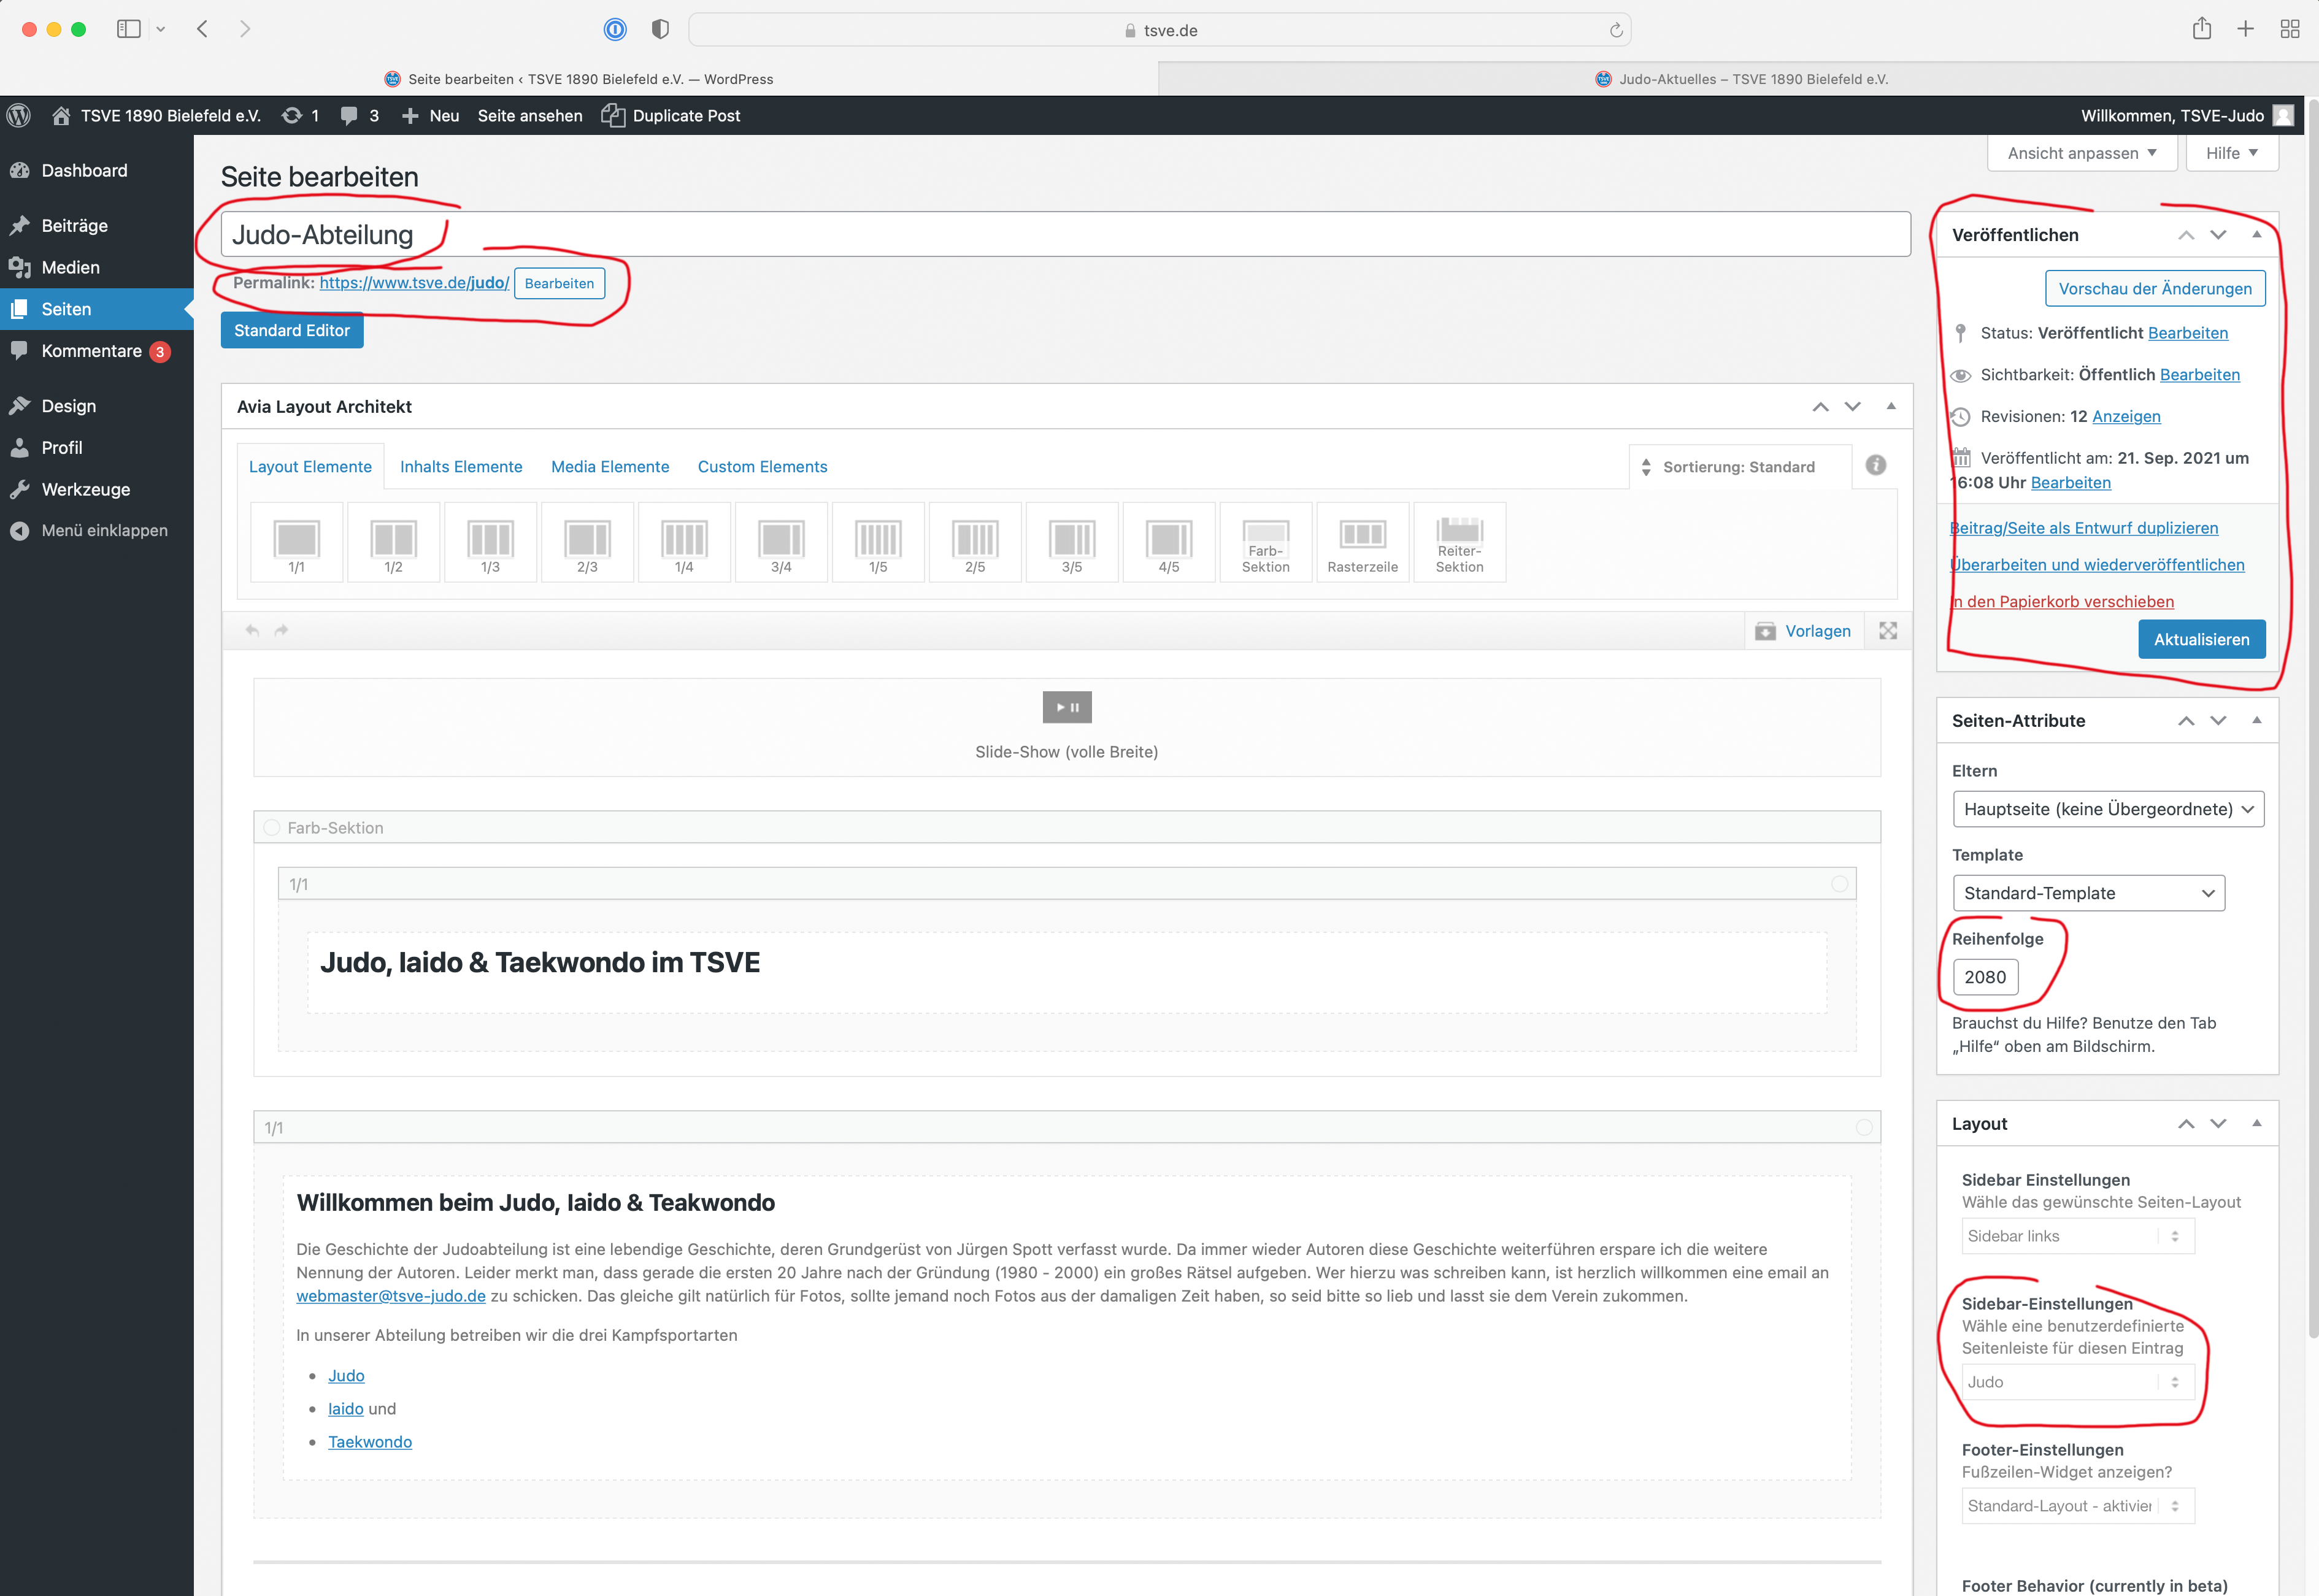2319x1596 pixels.
Task: Insert the 3/4 layout column element
Action: click(781, 542)
